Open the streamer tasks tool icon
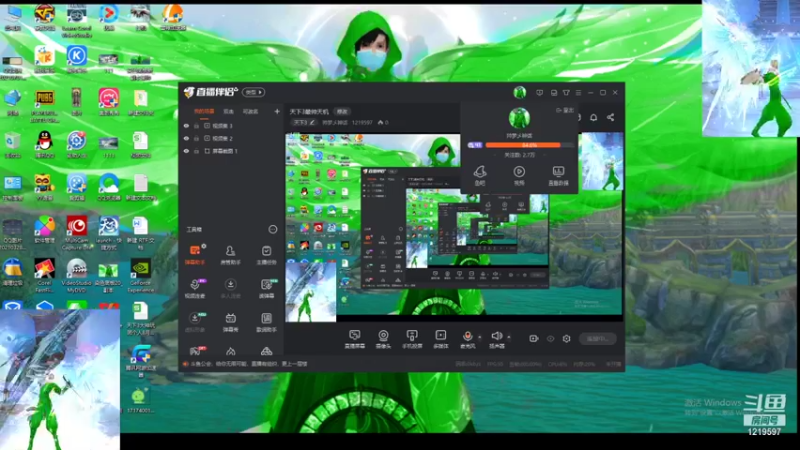The height and width of the screenshot is (450, 800). tap(266, 254)
